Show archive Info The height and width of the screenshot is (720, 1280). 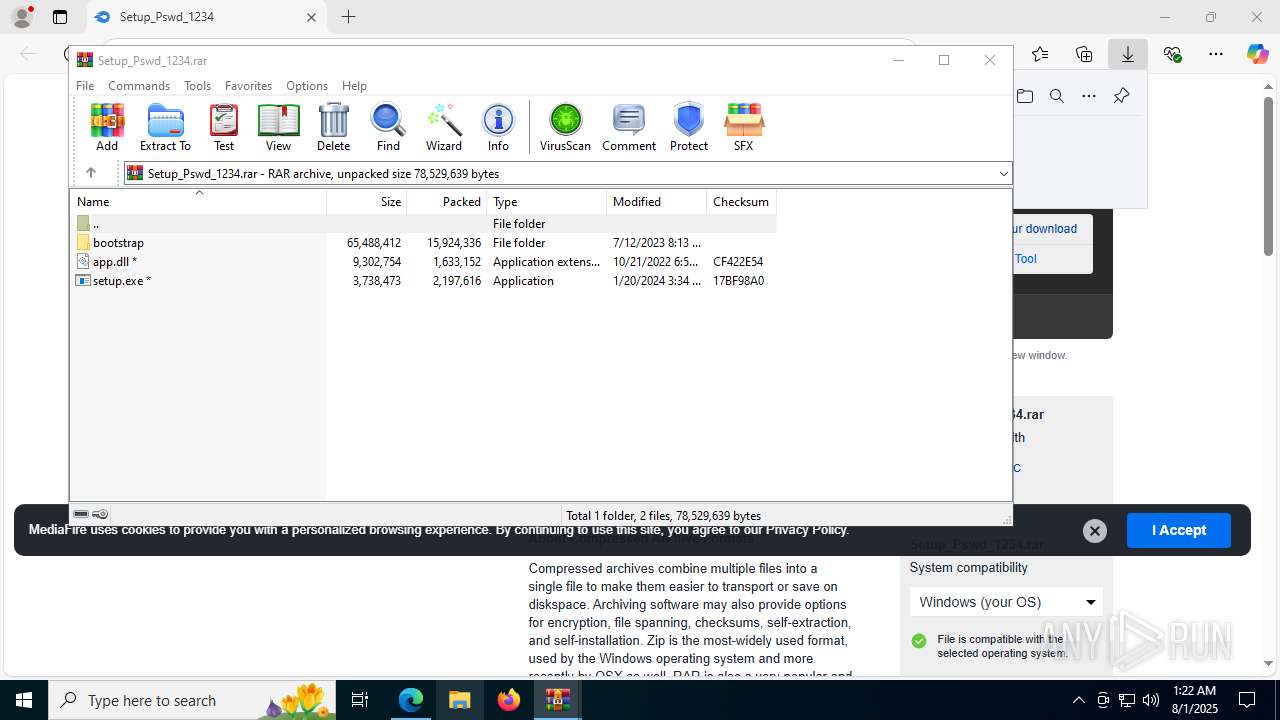click(498, 127)
